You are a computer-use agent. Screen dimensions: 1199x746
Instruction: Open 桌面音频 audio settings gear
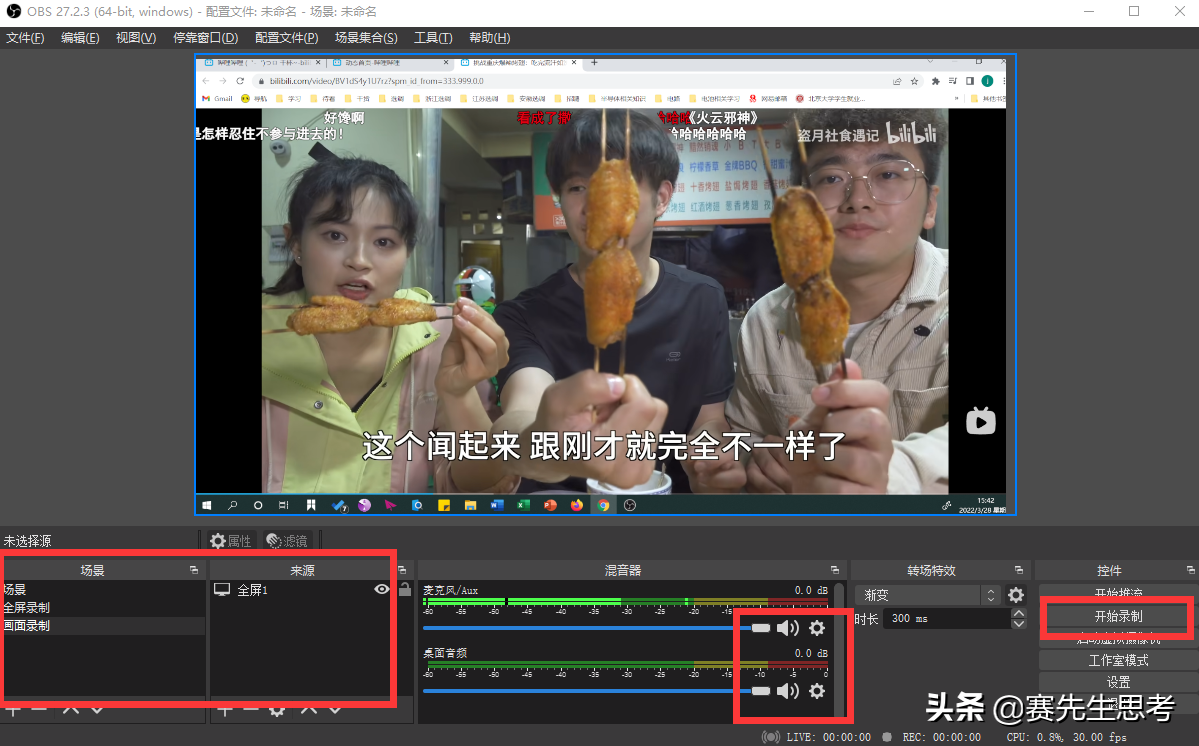pos(817,691)
